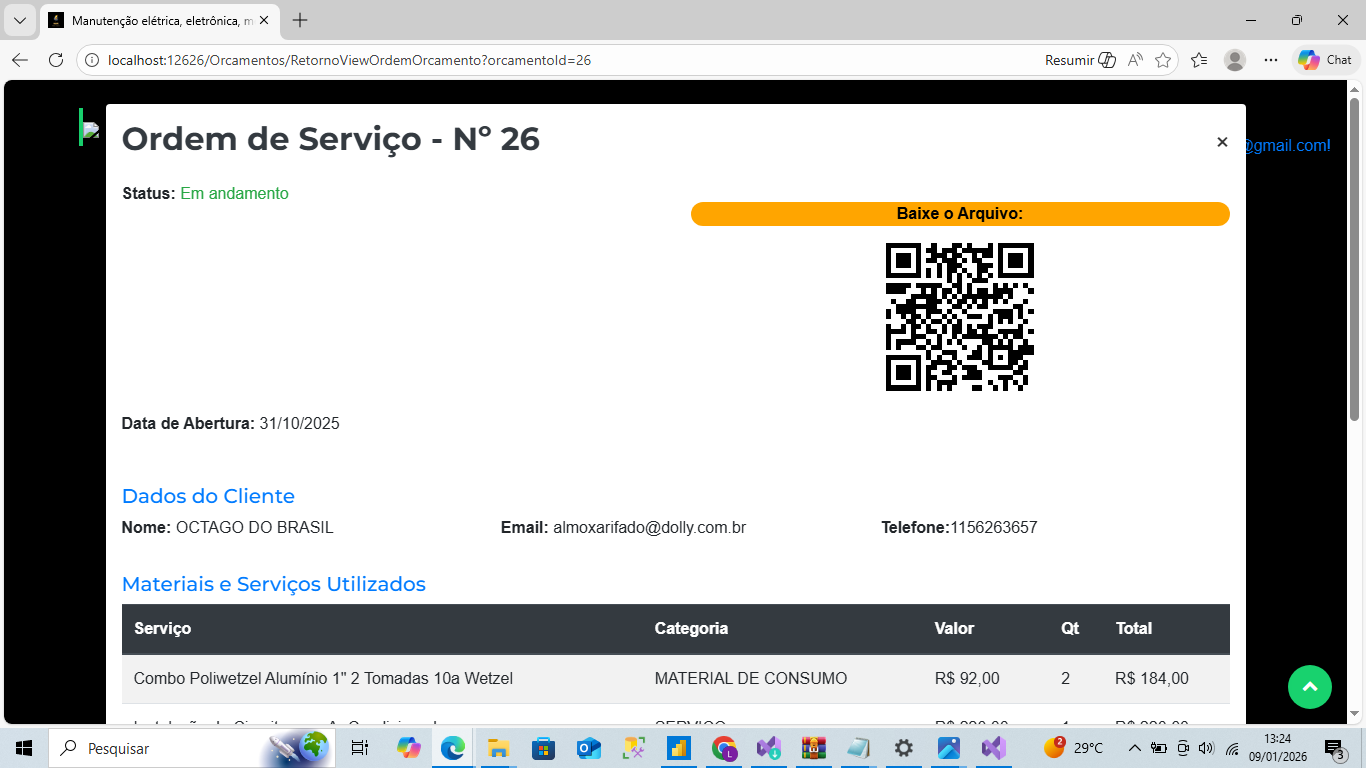Activate the read aloud icon
This screenshot has width=1366, height=768.
pyautogui.click(x=1135, y=60)
